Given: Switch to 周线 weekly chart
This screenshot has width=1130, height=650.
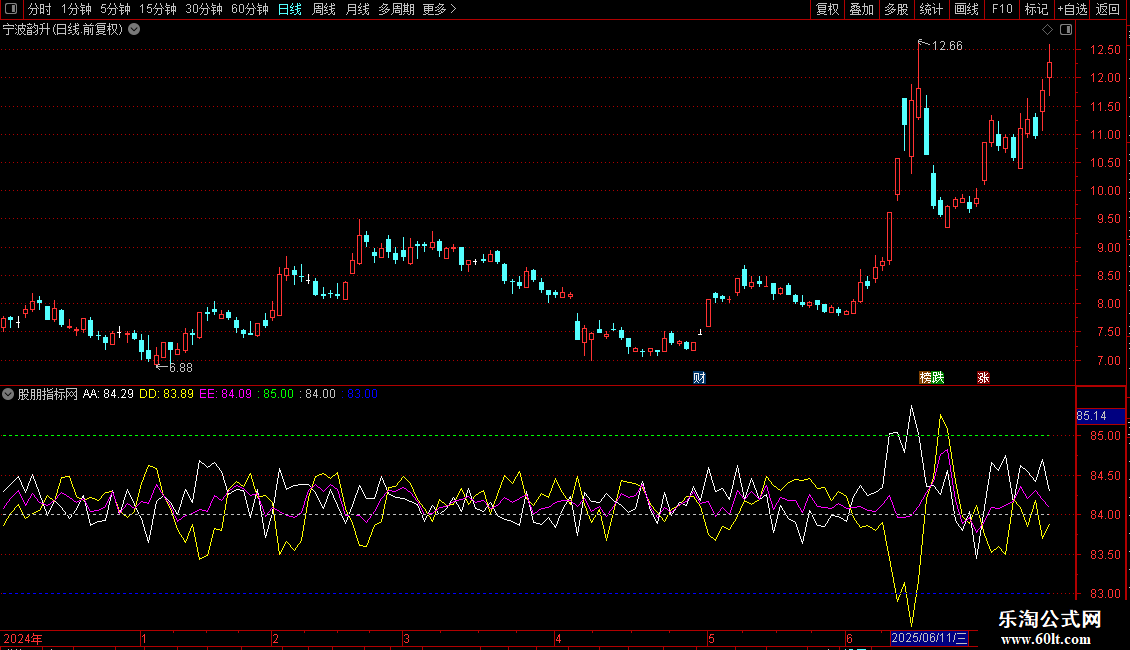Looking at the screenshot, I should pos(324,9).
